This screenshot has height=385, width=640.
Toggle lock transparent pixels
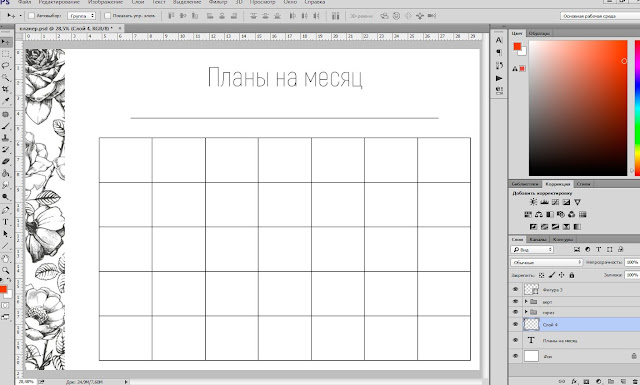tap(542, 275)
